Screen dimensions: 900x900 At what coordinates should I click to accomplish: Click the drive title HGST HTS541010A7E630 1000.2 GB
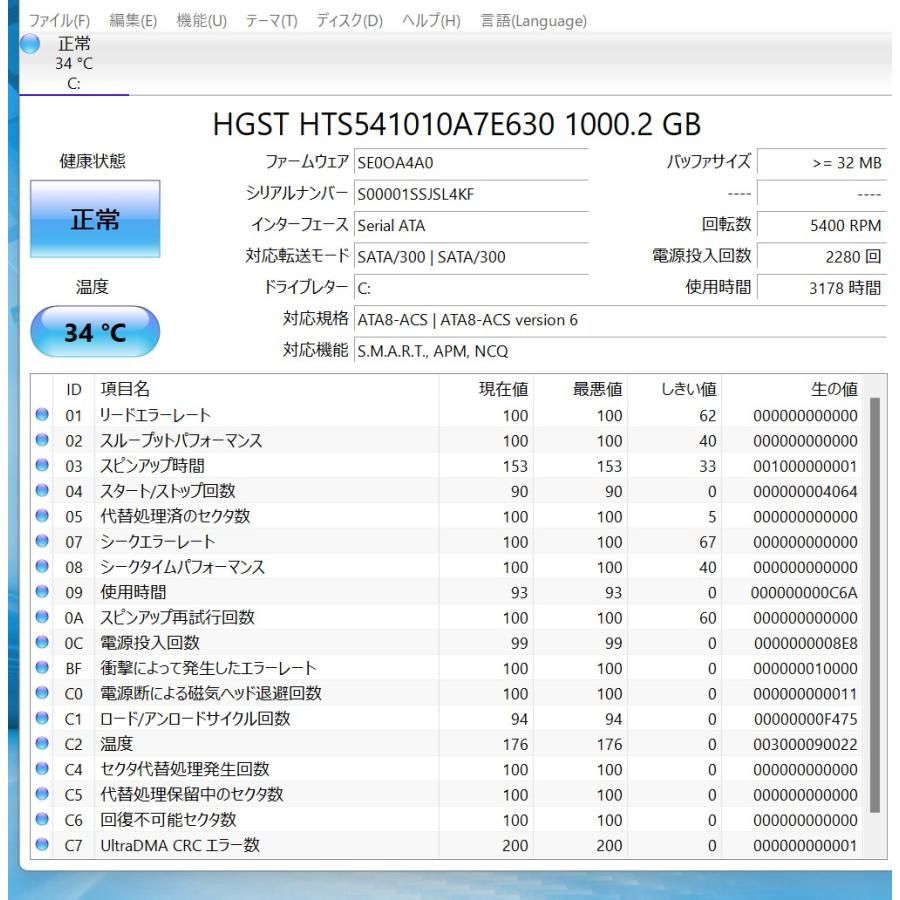click(456, 124)
